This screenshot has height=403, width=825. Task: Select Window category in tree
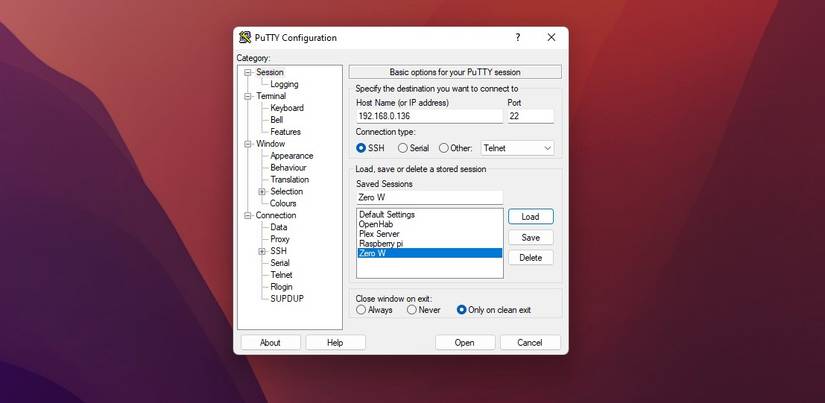click(x=270, y=144)
